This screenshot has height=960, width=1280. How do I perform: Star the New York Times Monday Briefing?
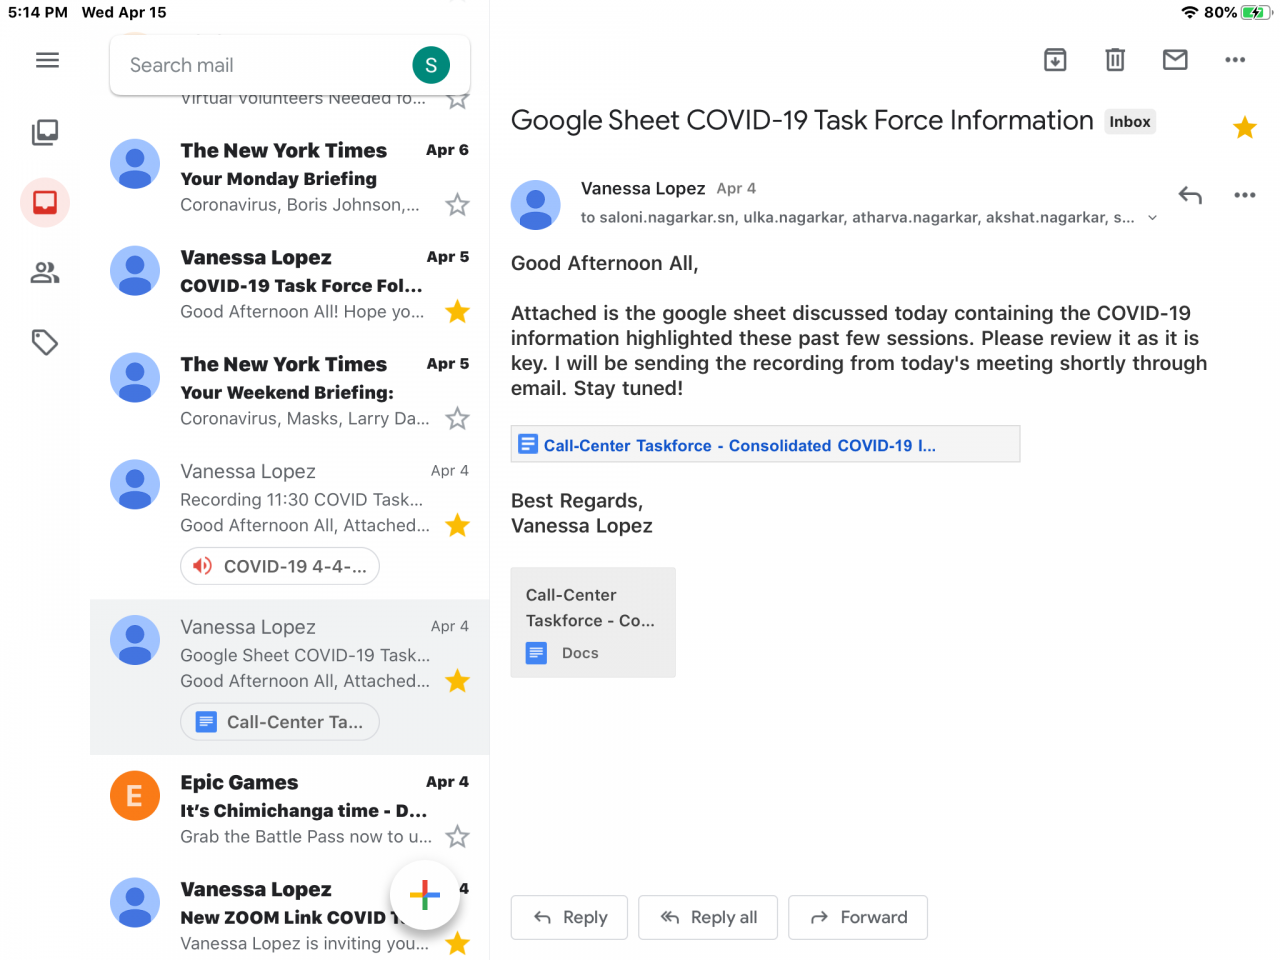458,205
